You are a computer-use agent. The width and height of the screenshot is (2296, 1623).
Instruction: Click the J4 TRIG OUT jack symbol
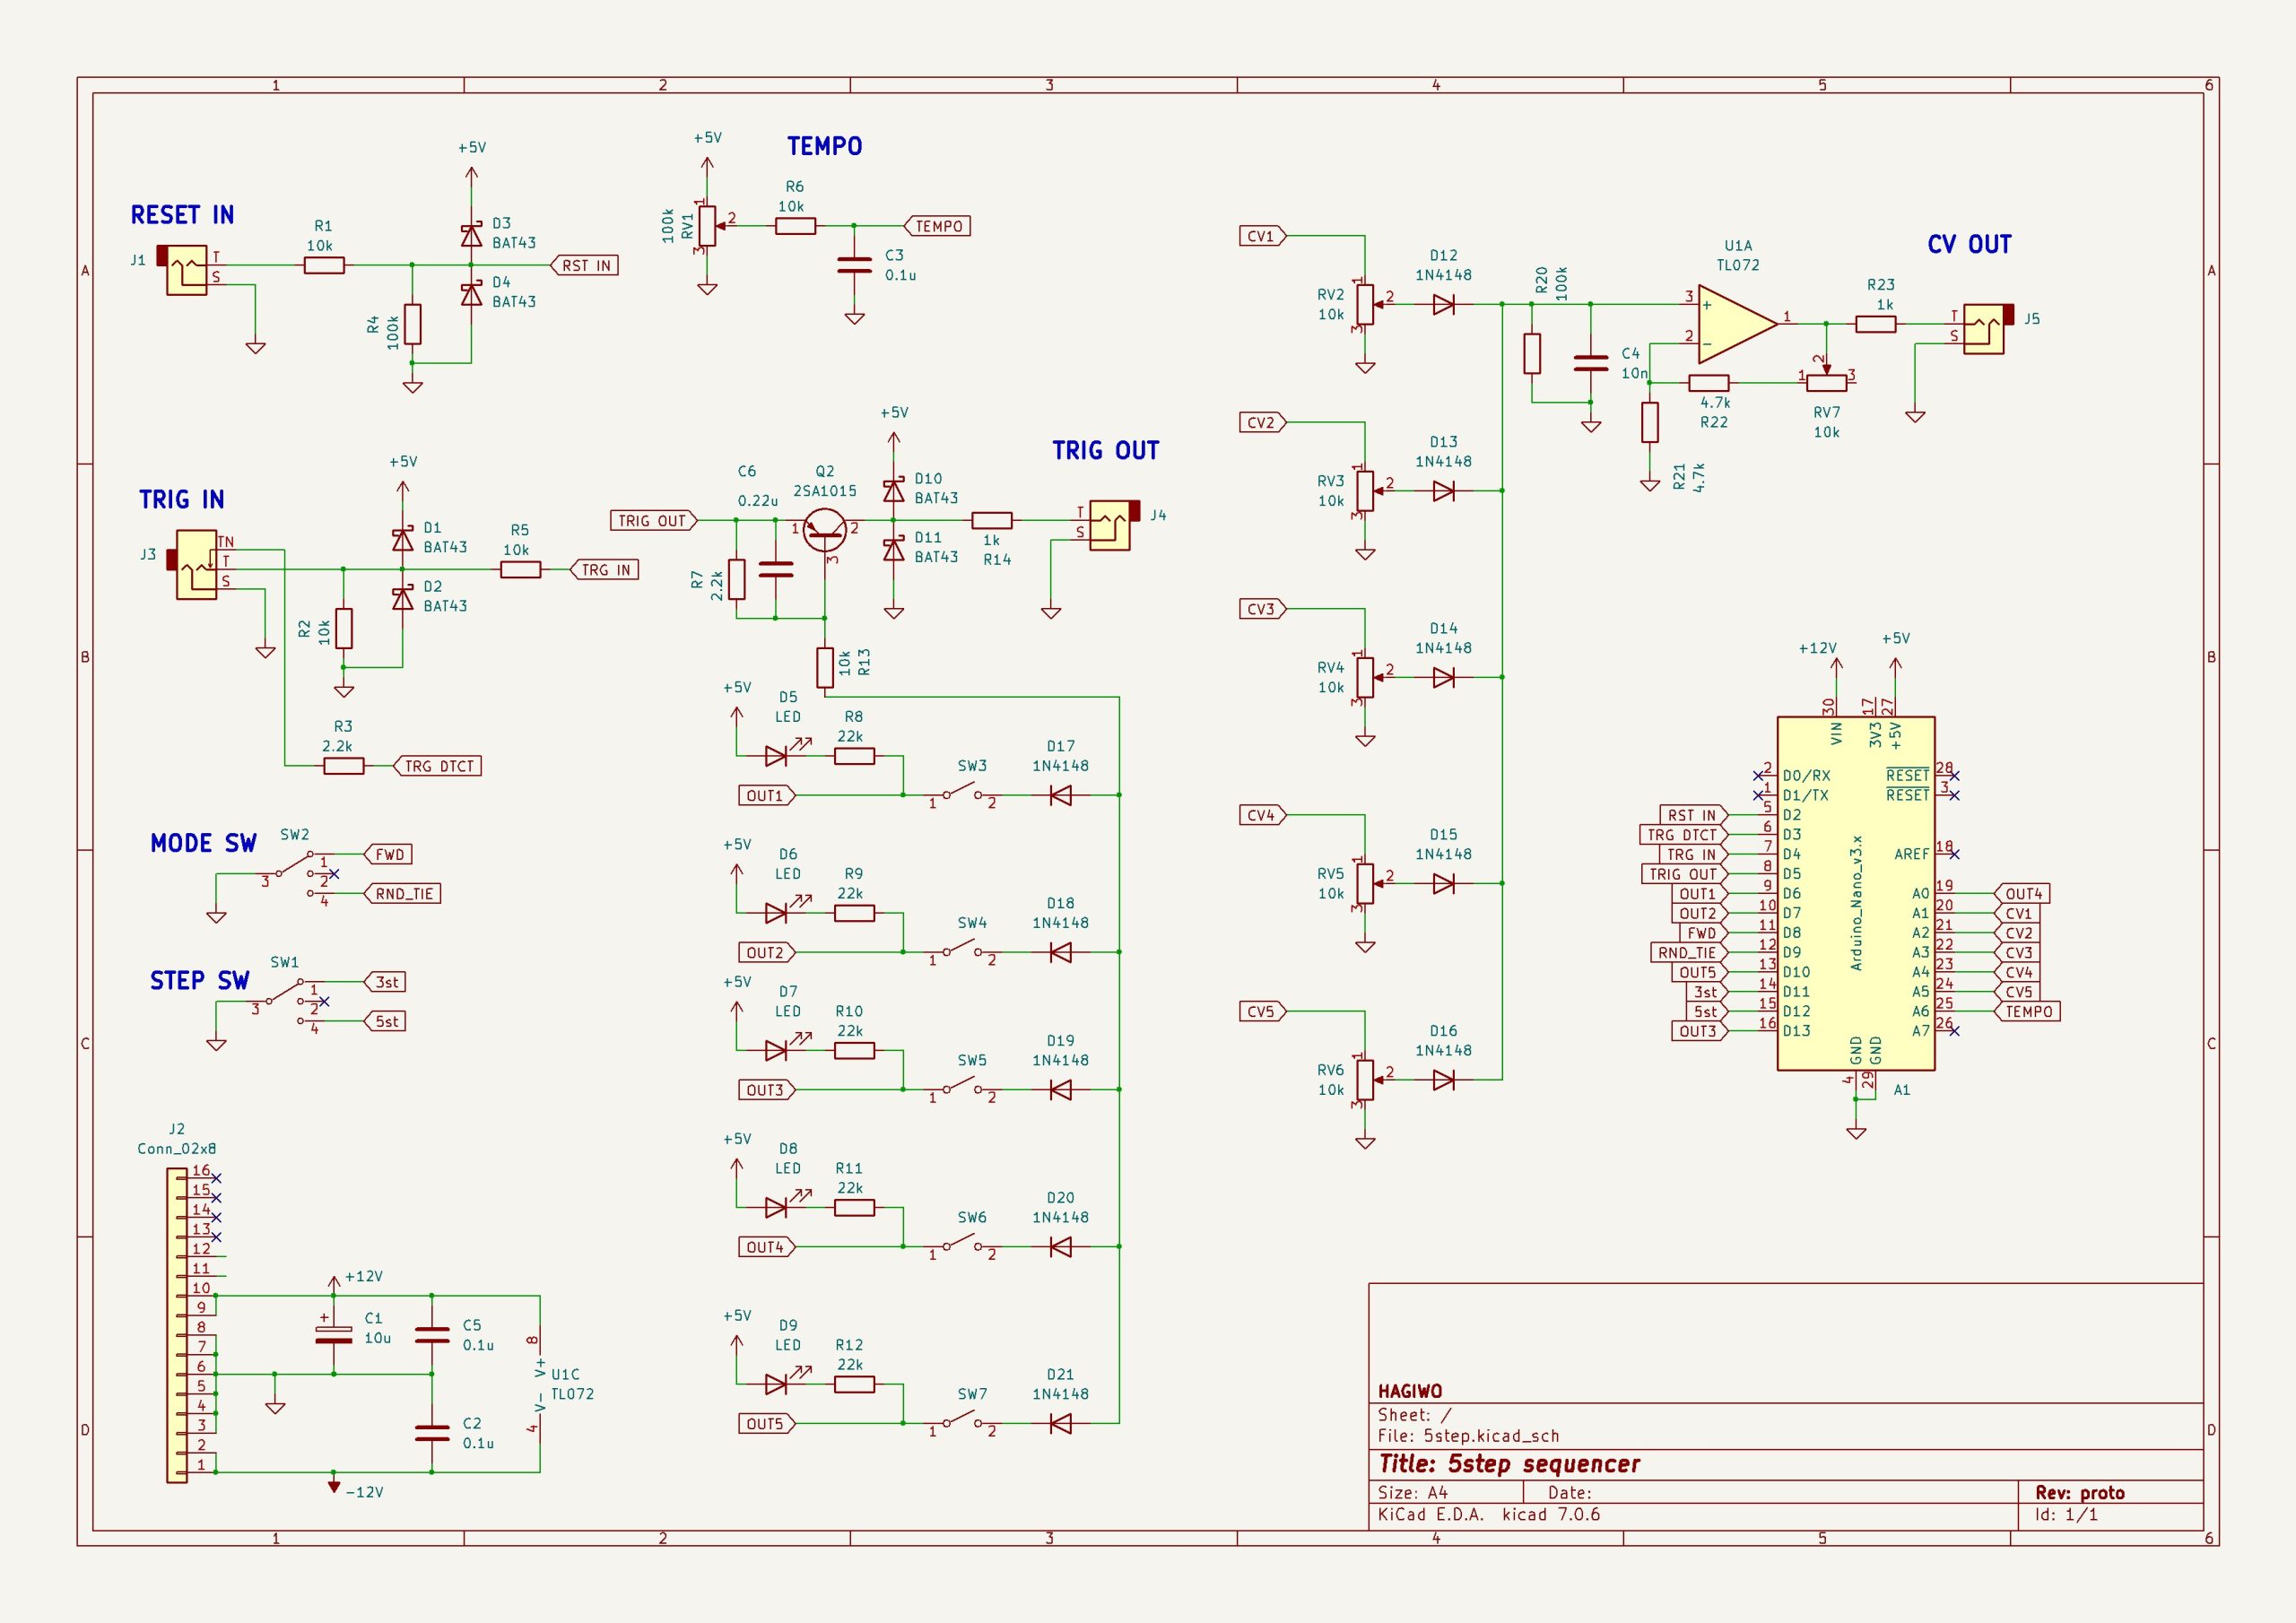tap(1110, 525)
